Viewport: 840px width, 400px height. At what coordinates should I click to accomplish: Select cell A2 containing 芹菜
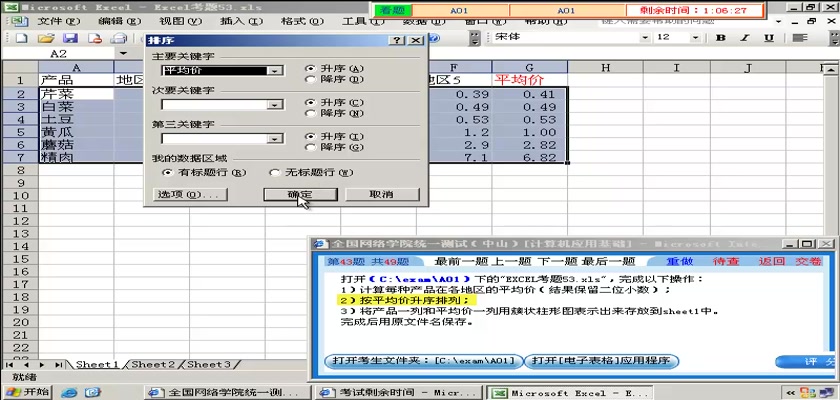pos(76,94)
